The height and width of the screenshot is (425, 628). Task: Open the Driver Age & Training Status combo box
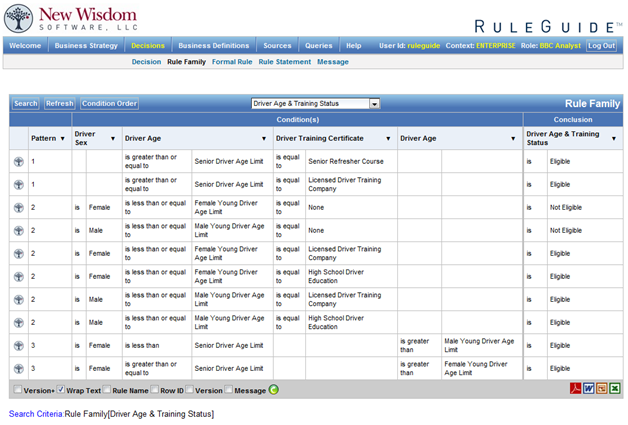[x=316, y=104]
